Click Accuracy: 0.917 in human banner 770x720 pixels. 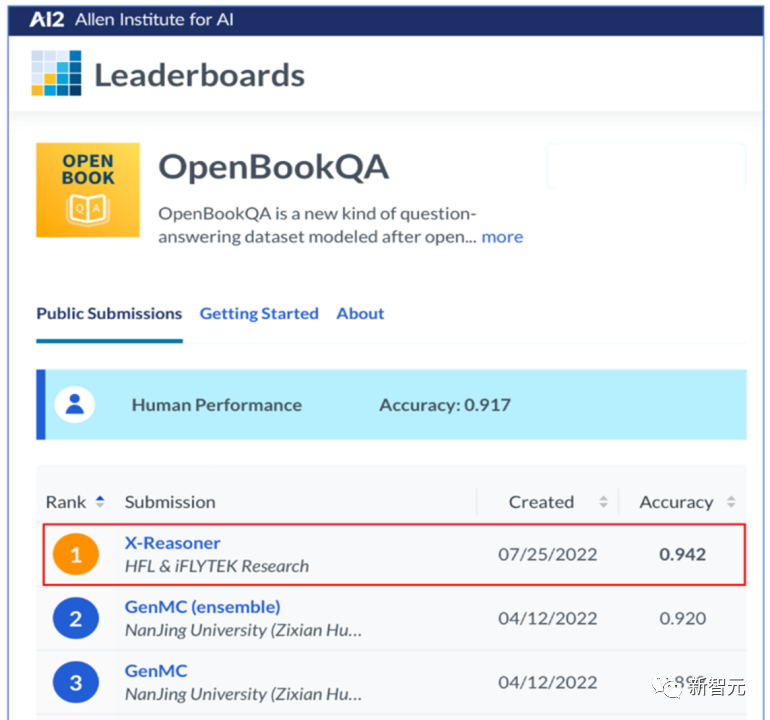click(x=445, y=405)
